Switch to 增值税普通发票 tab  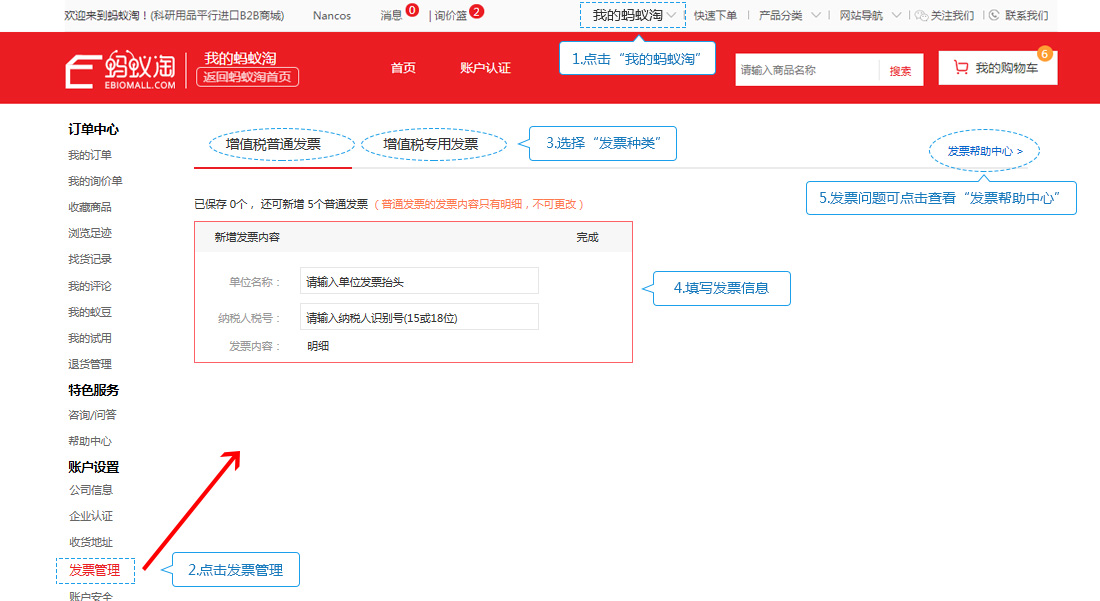(273, 144)
